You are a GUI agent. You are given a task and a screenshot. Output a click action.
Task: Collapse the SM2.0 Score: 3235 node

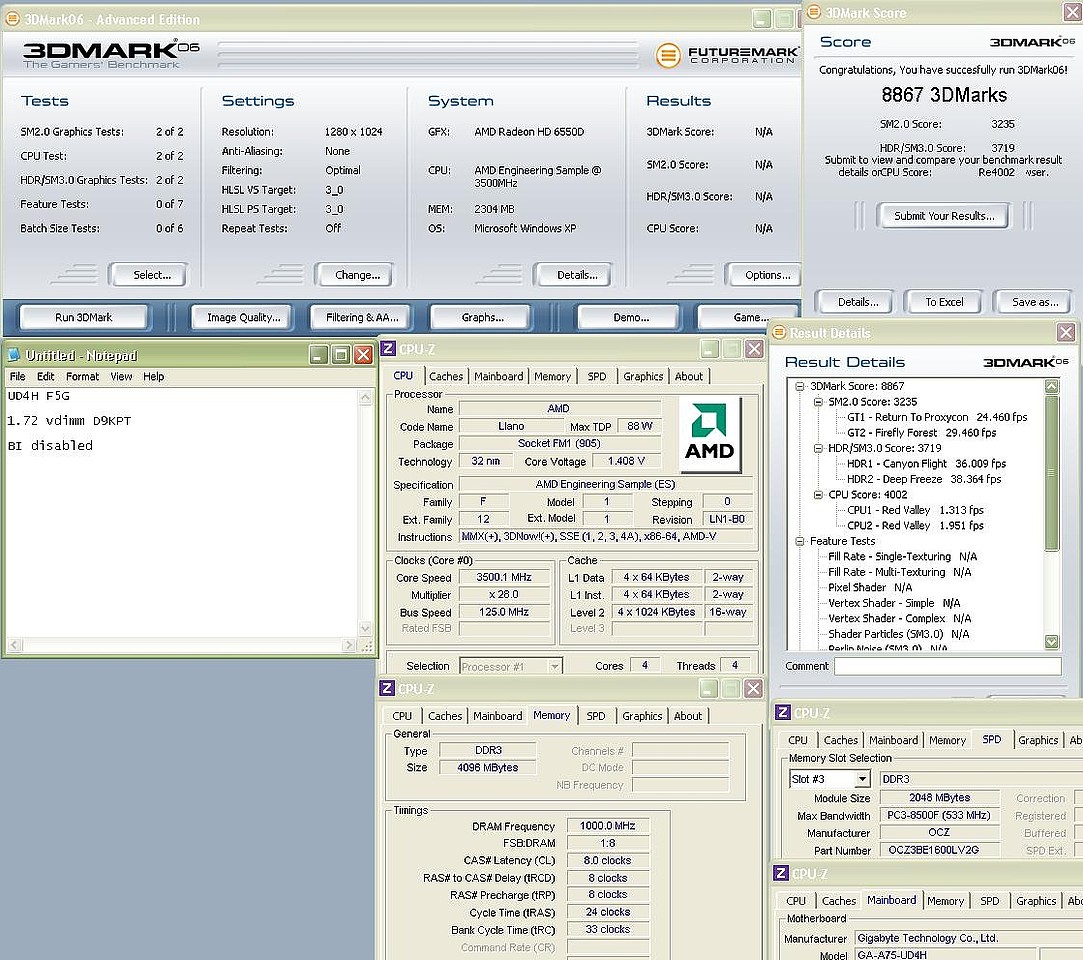coord(818,402)
